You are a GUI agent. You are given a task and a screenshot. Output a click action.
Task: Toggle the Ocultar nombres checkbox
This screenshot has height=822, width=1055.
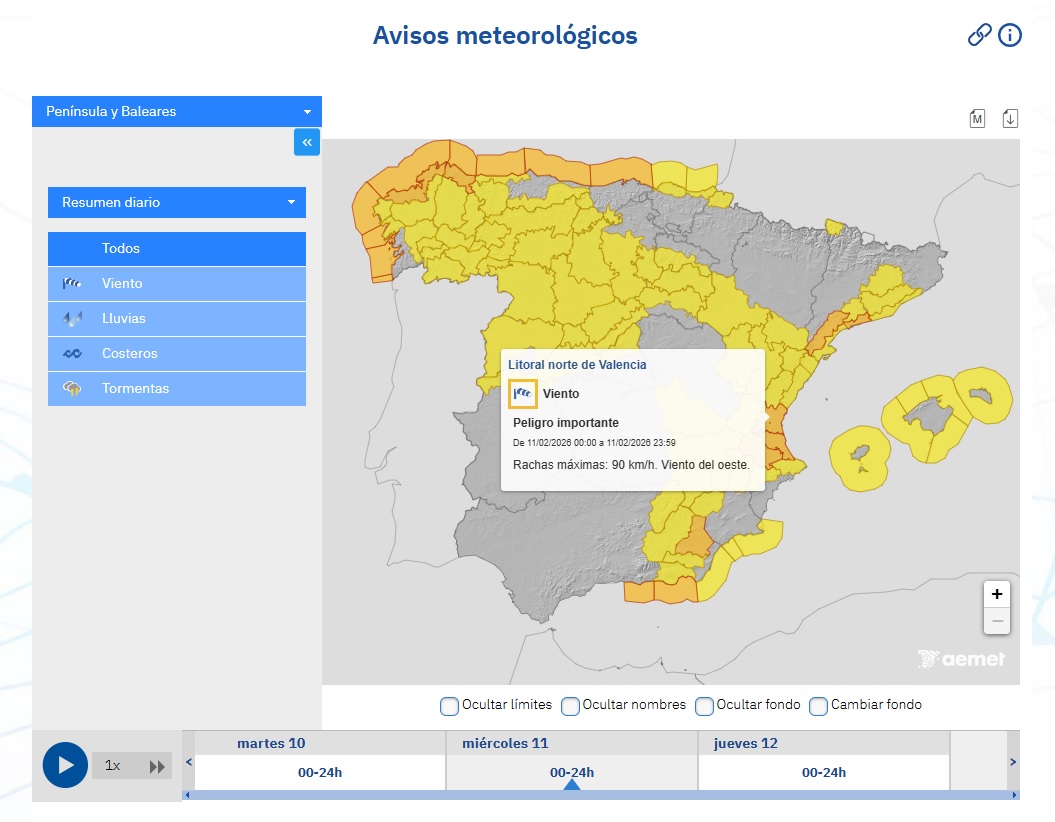coord(571,706)
